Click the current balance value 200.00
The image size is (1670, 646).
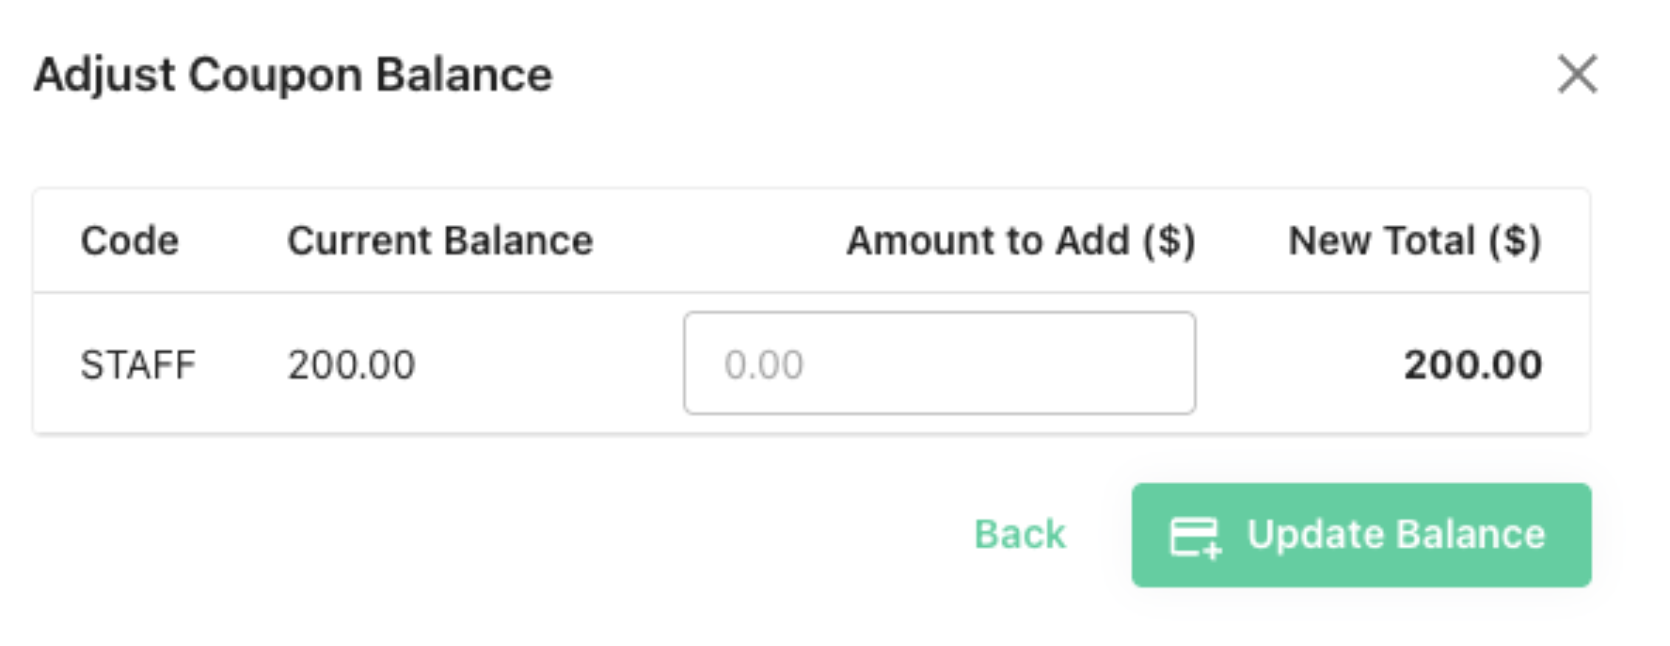coord(351,365)
